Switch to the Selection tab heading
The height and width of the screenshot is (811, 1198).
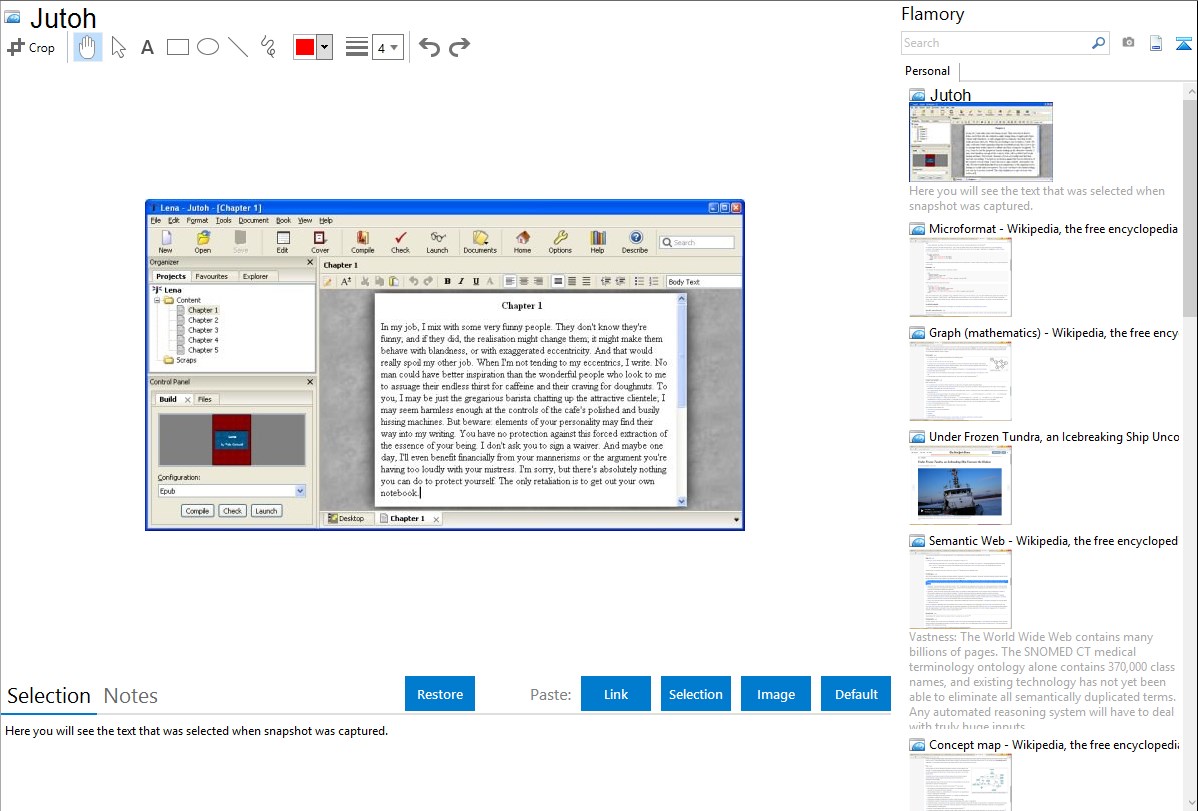49,696
